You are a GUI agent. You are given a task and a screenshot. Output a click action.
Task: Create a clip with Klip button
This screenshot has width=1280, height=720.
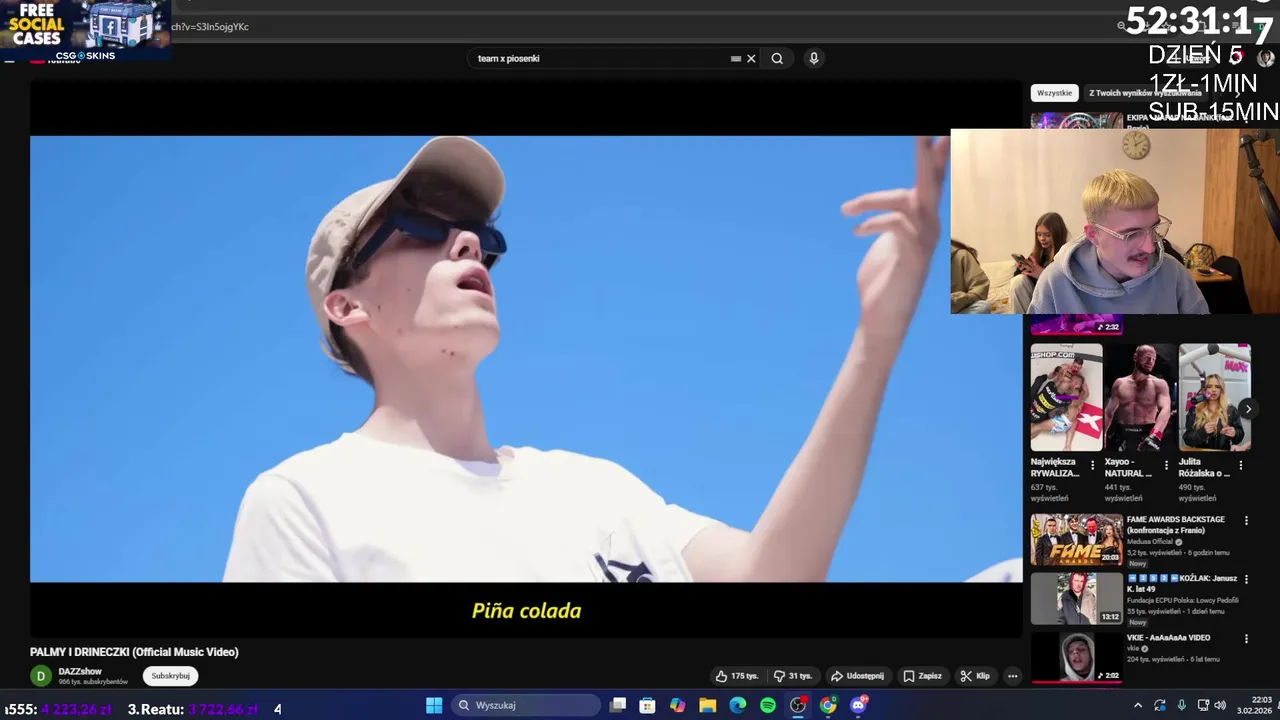tap(975, 676)
